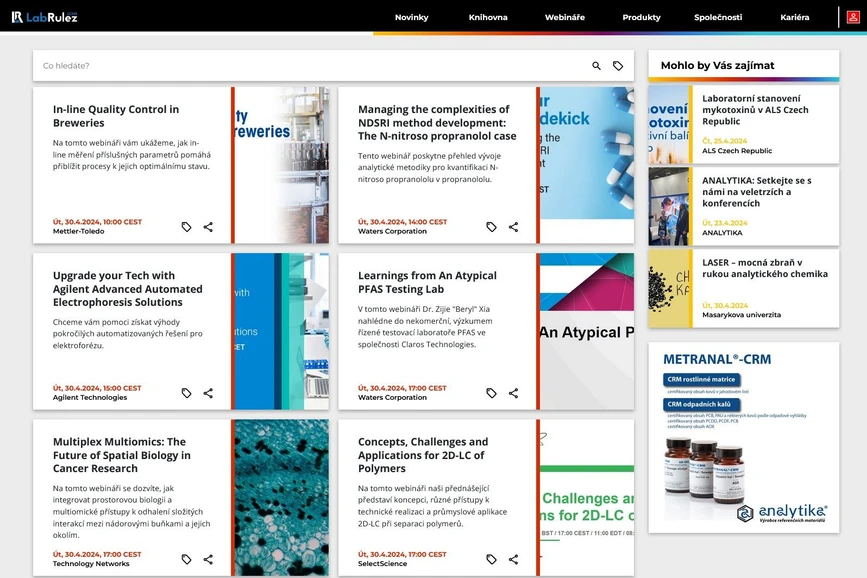Screen dimensions: 867x578
Task: Click date 'Út, 30.4.2024, 15:00 CEST'
Action: click(97, 388)
